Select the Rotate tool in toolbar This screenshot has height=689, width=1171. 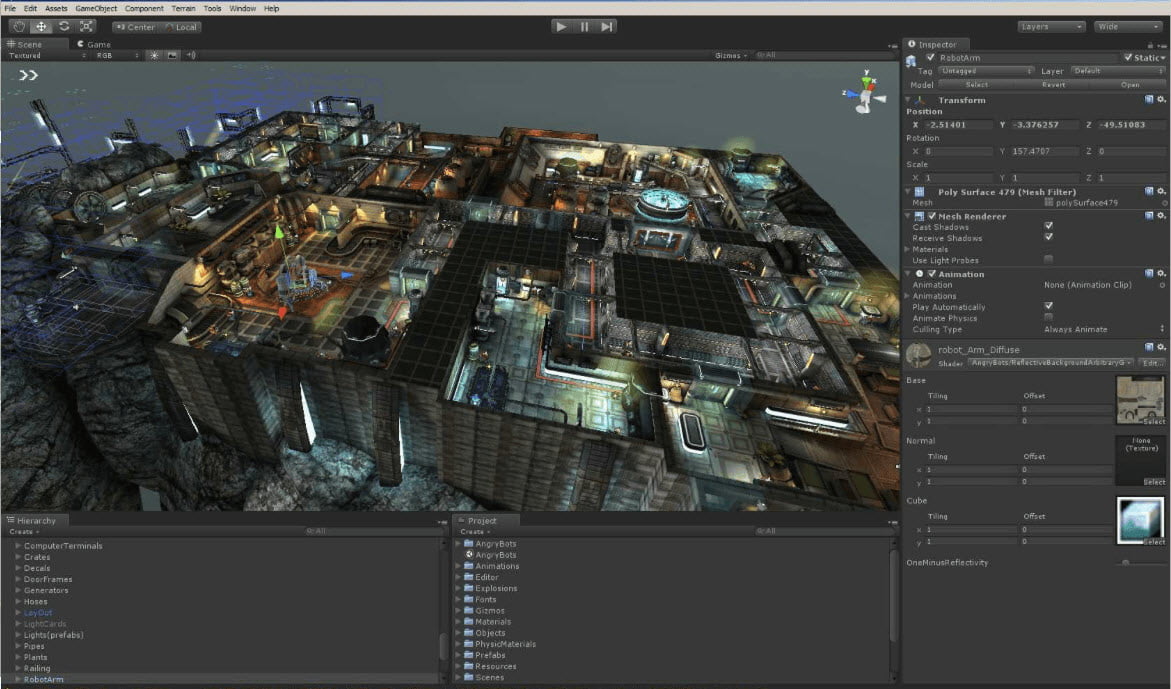(63, 26)
